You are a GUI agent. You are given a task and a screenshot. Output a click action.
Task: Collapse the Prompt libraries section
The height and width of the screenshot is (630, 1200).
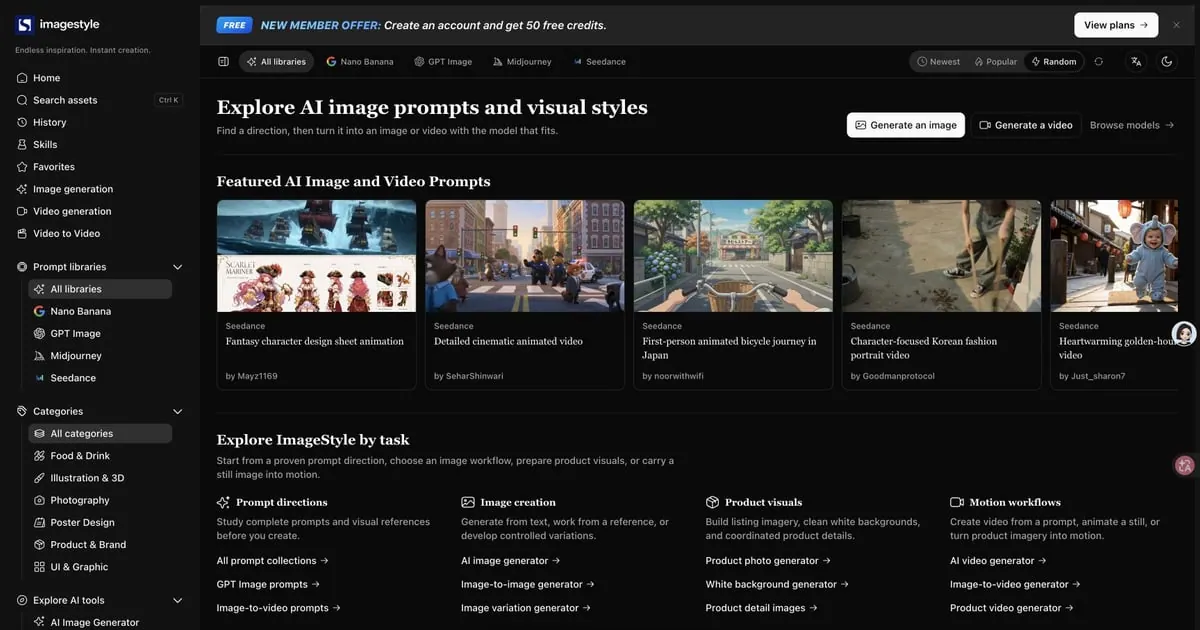click(x=178, y=267)
